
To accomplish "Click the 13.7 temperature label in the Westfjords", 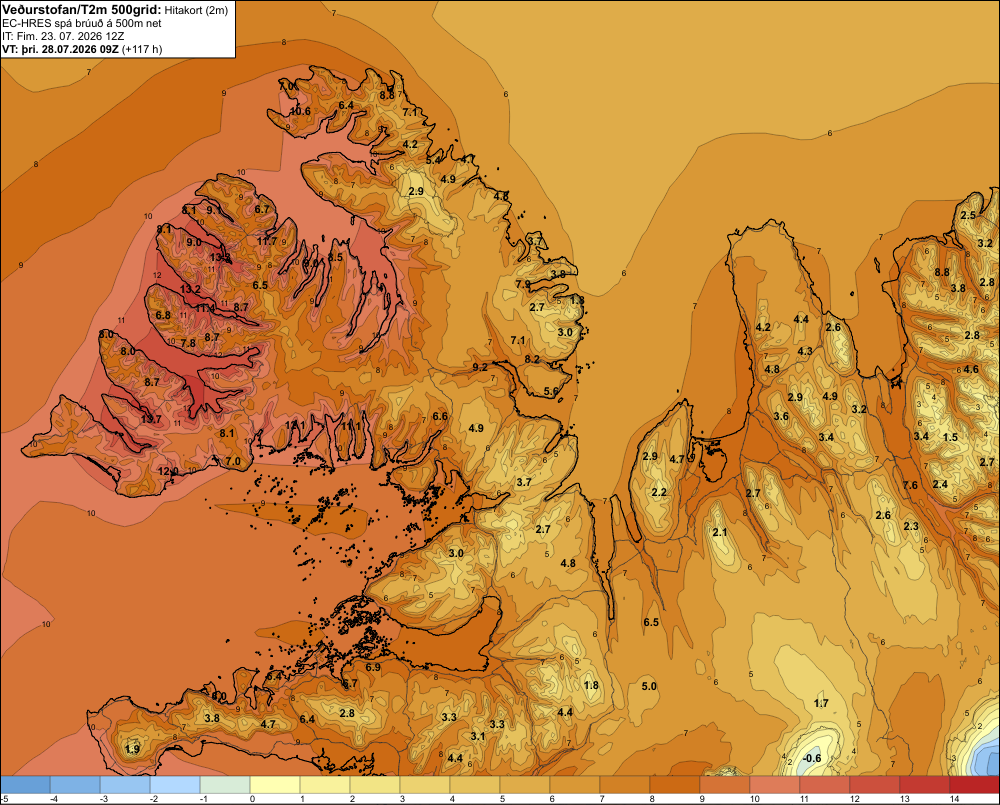I will click(151, 419).
